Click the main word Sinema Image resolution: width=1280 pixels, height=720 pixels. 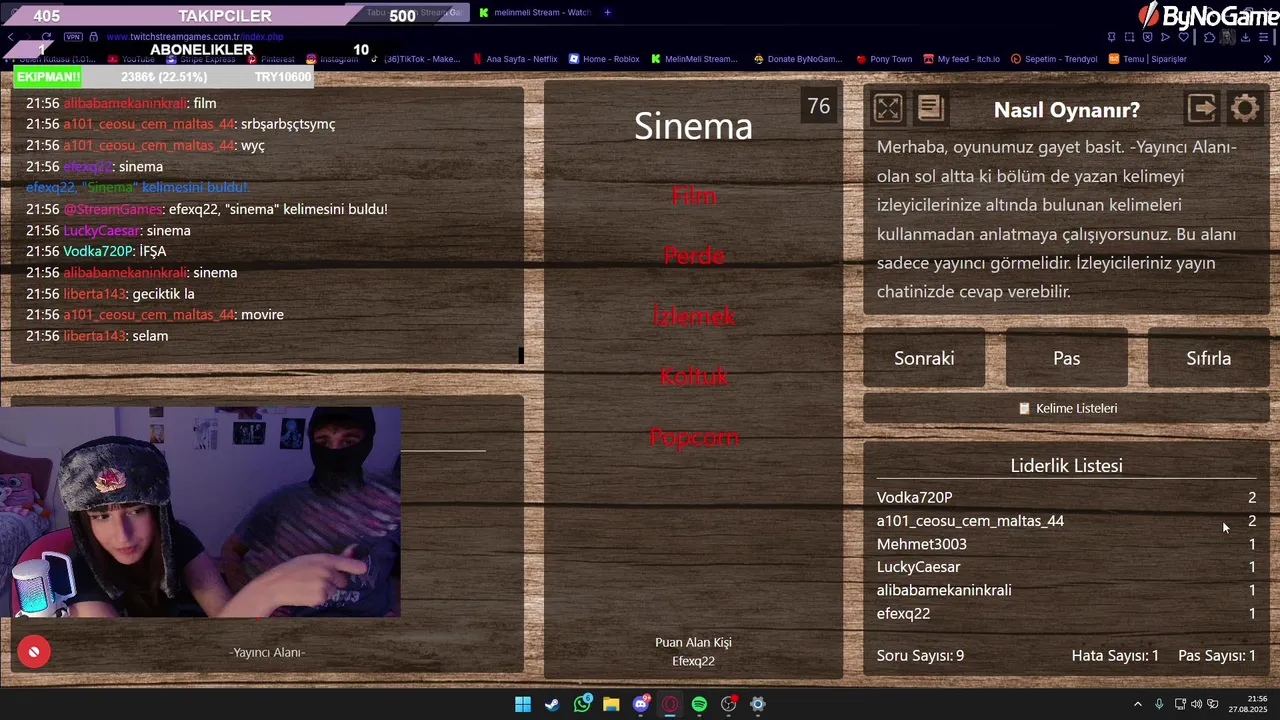(693, 126)
